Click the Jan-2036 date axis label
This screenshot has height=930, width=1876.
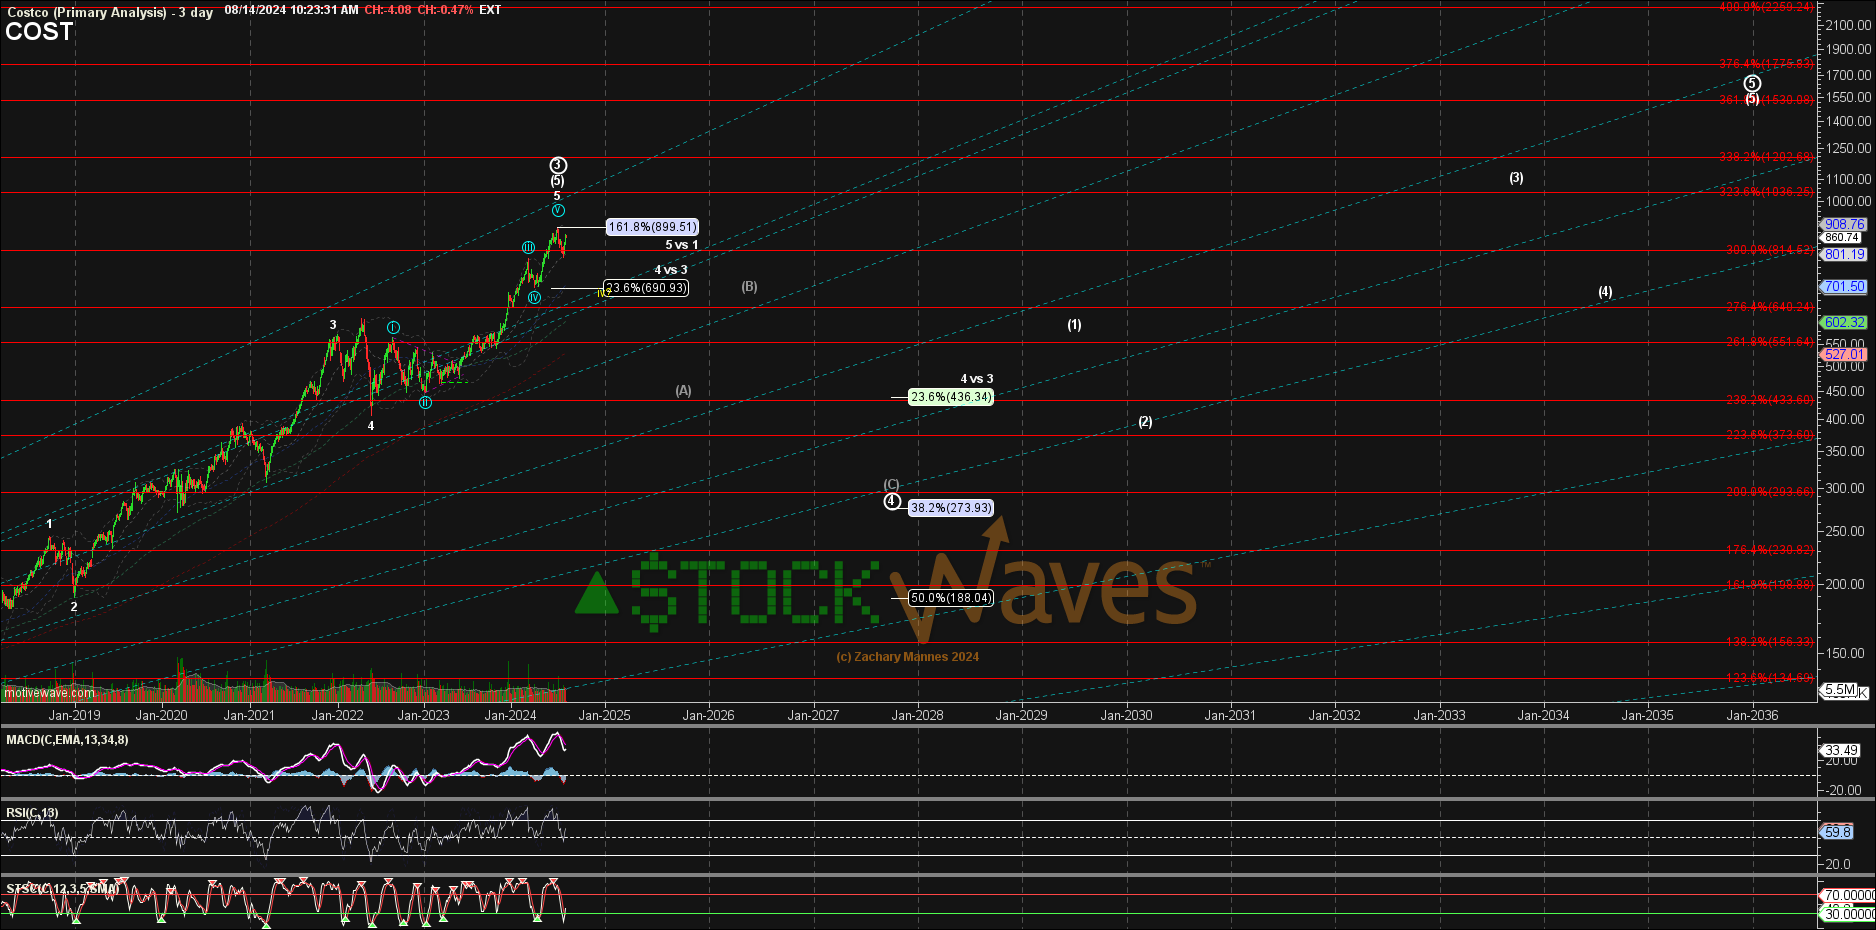[x=1752, y=715]
